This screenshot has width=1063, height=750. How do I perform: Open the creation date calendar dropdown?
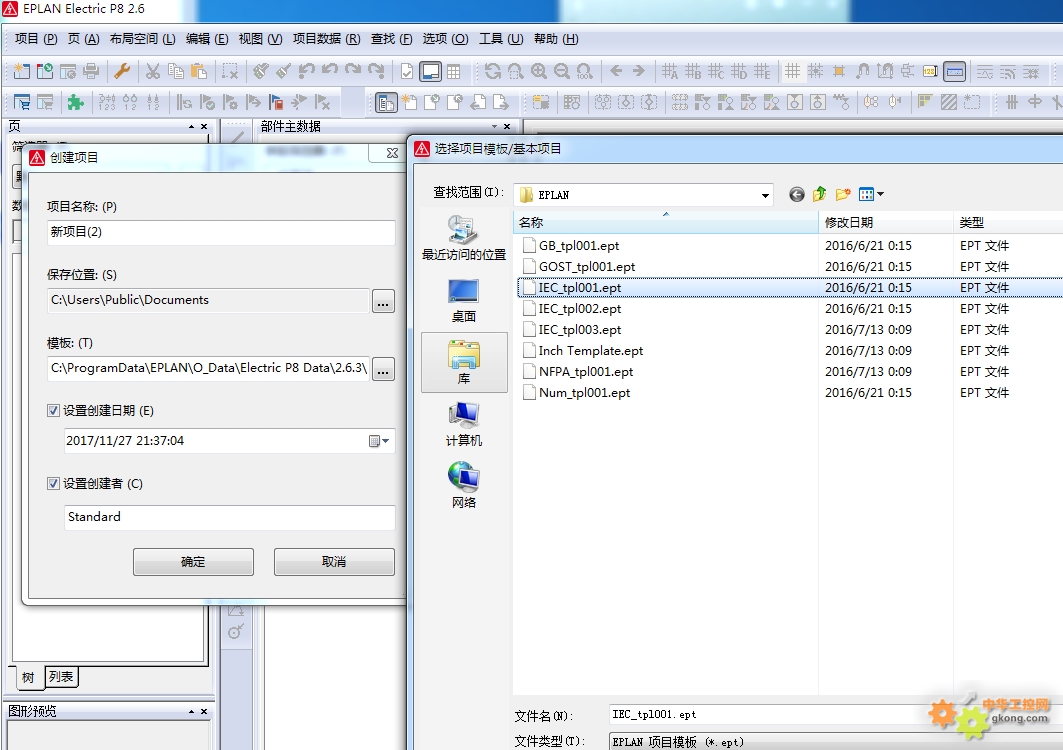(379, 441)
